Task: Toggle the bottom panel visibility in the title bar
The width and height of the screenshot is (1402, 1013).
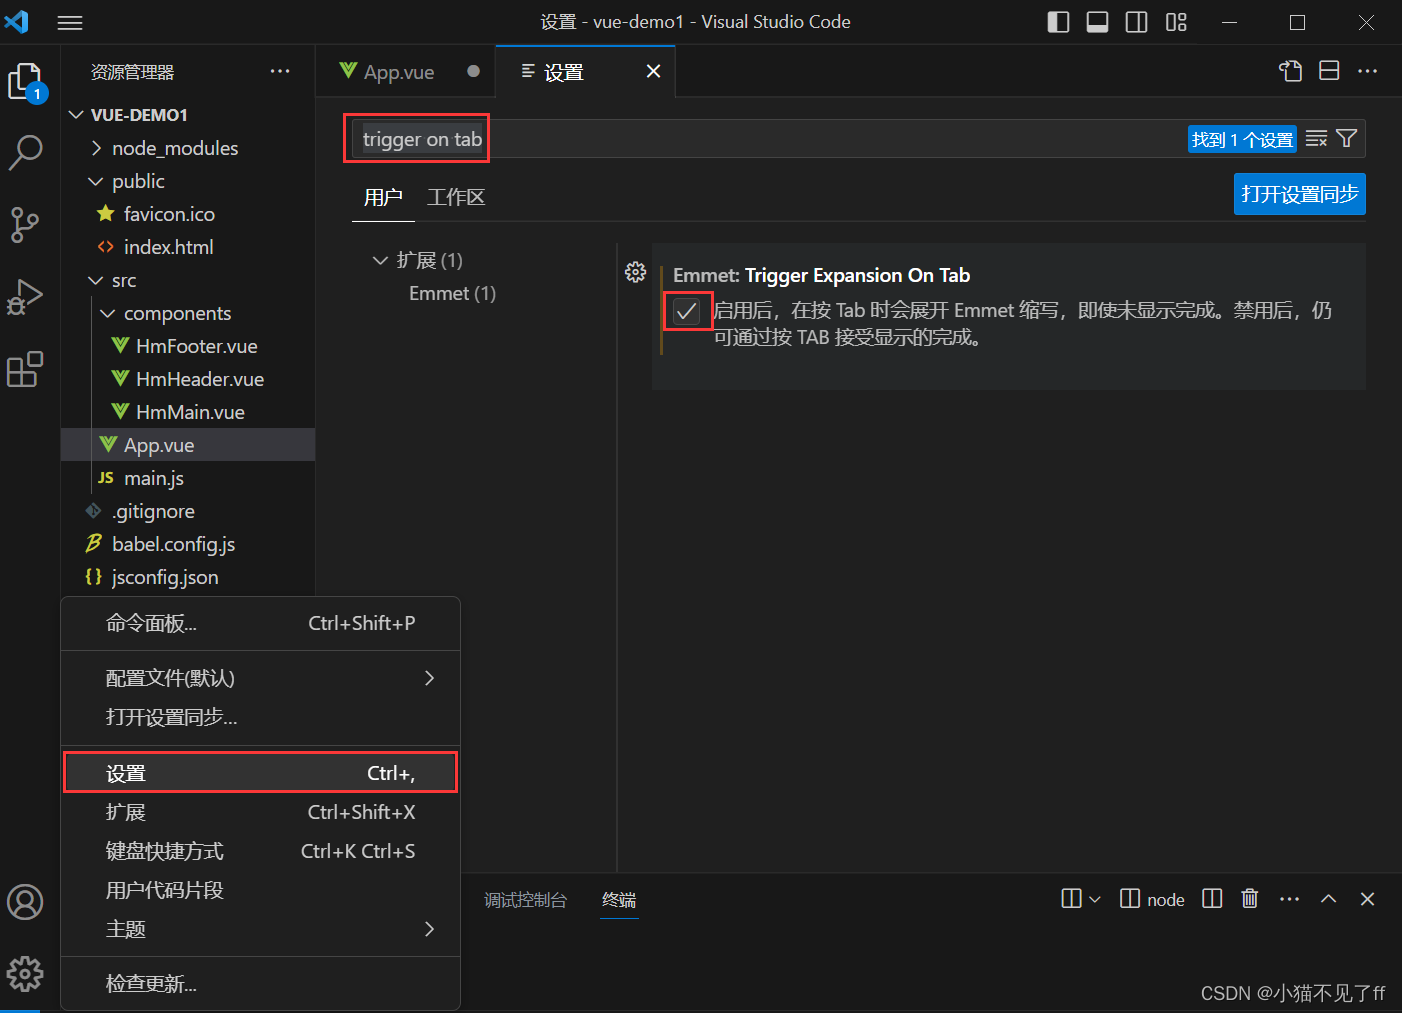Action: pos(1097,22)
